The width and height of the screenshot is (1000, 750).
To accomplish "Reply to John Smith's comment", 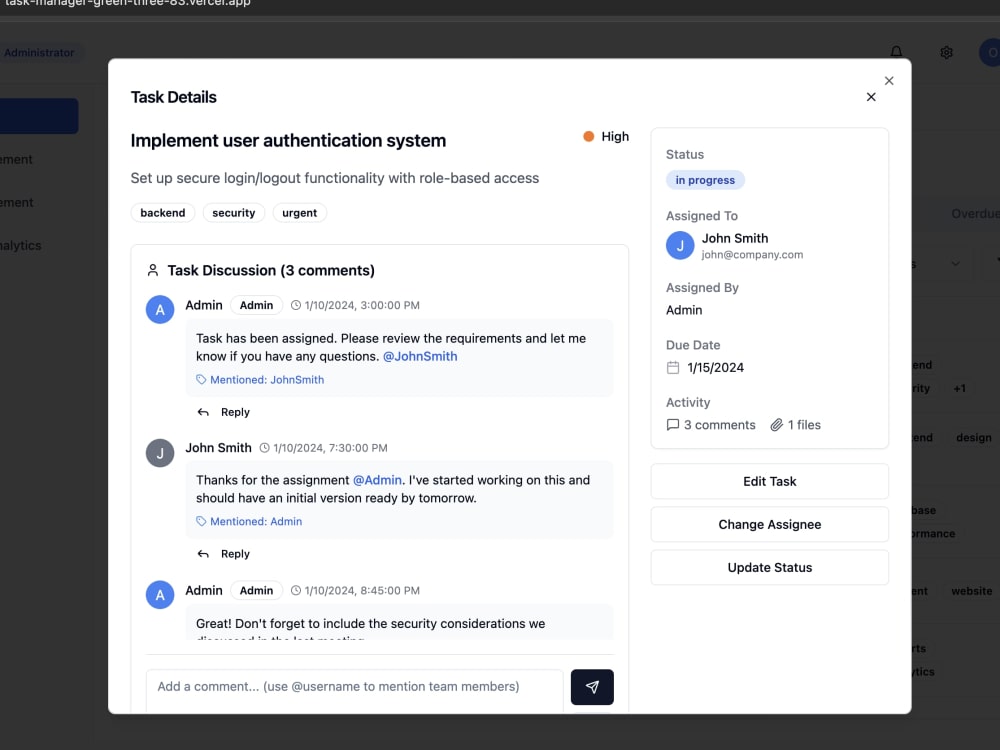I will [x=224, y=554].
